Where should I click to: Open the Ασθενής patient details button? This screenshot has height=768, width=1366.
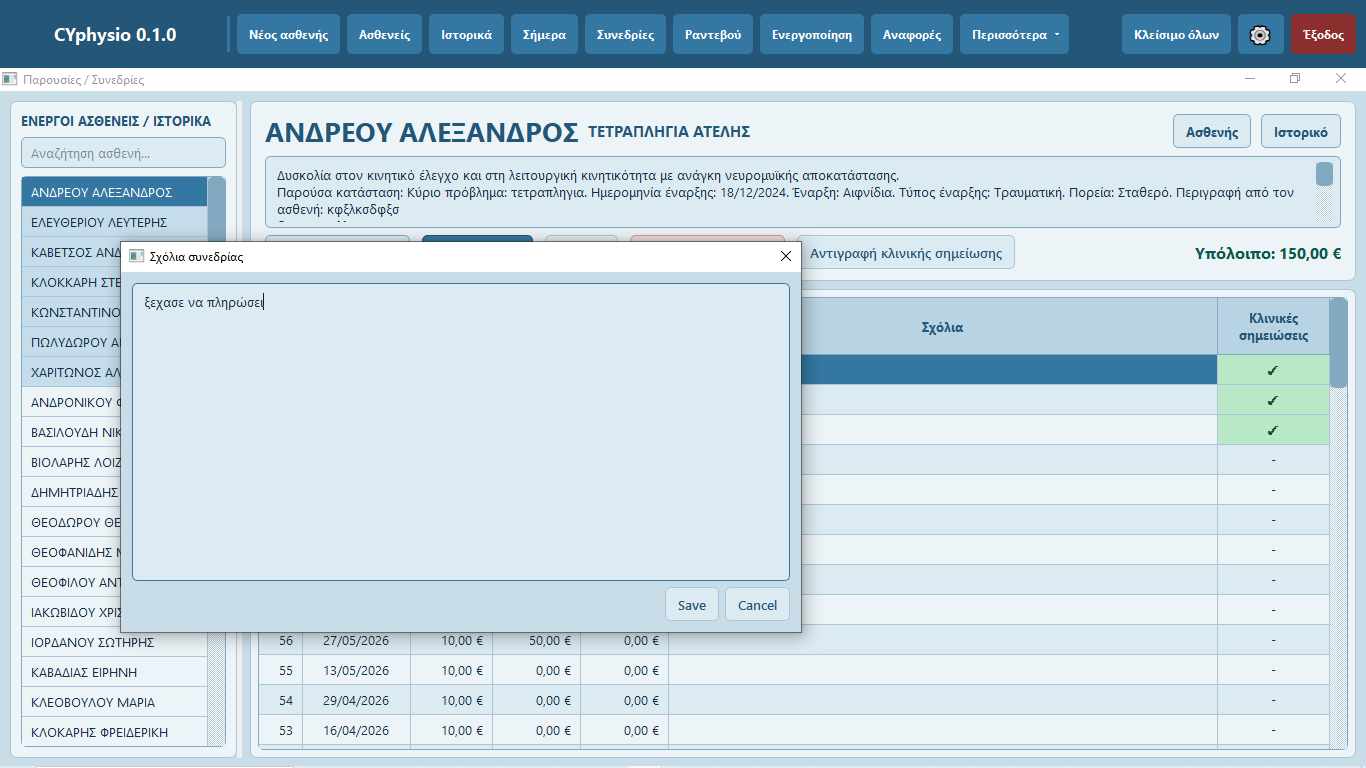coord(1212,132)
